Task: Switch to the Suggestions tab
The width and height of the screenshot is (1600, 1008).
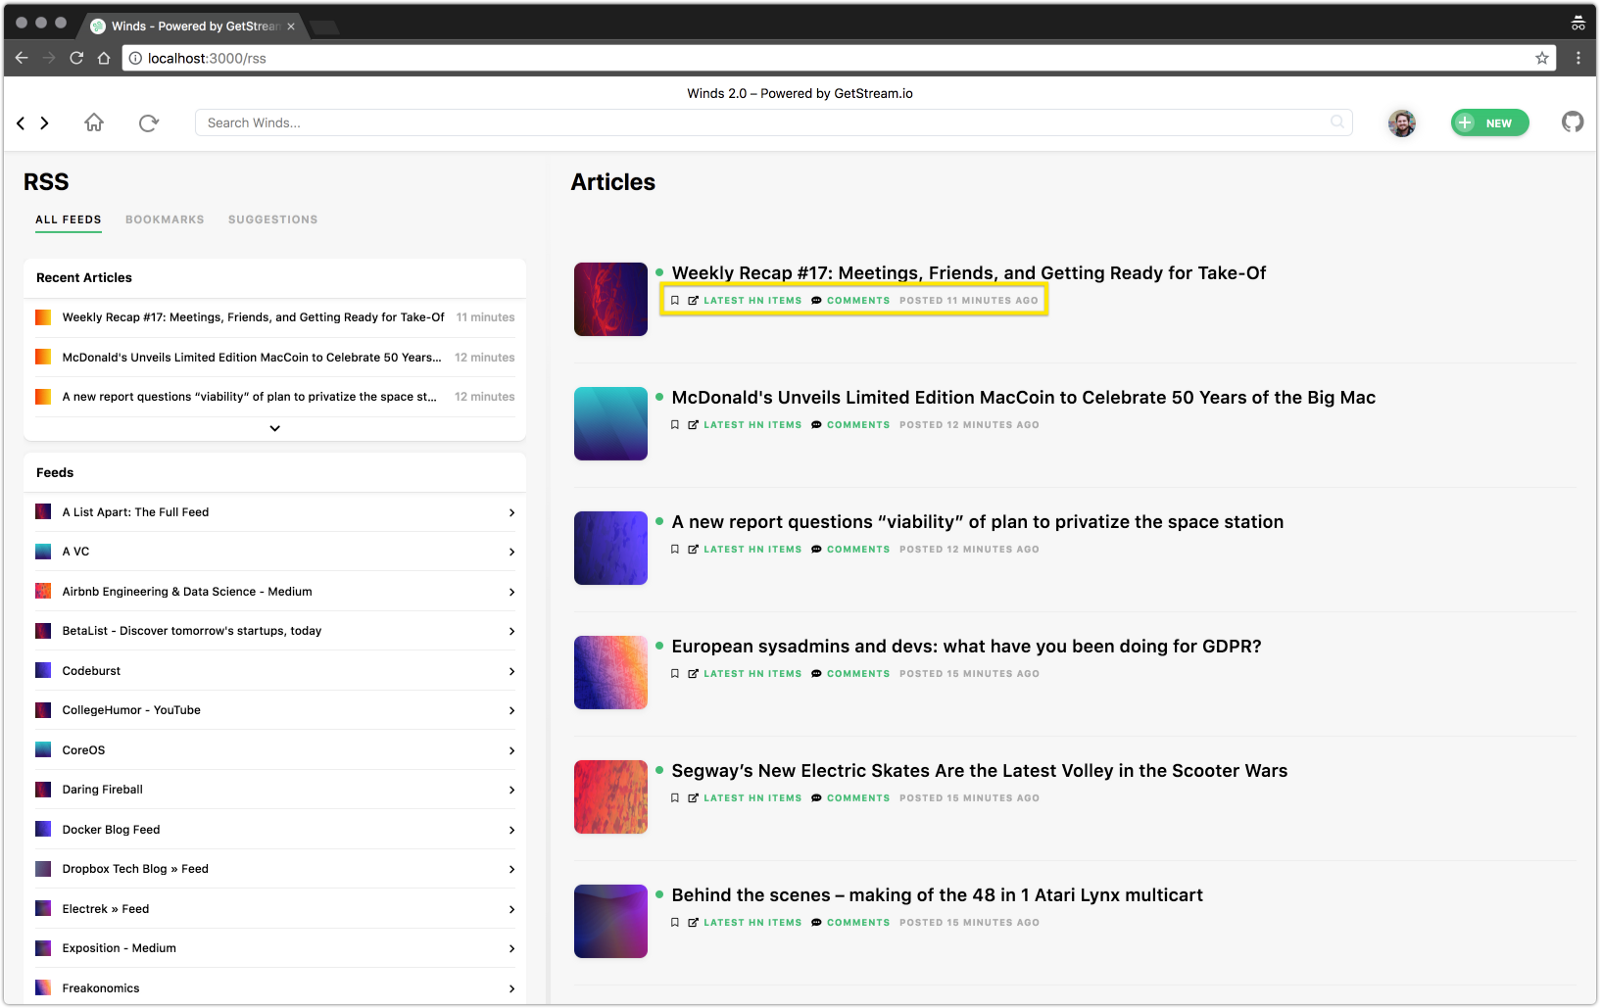Action: (x=272, y=220)
